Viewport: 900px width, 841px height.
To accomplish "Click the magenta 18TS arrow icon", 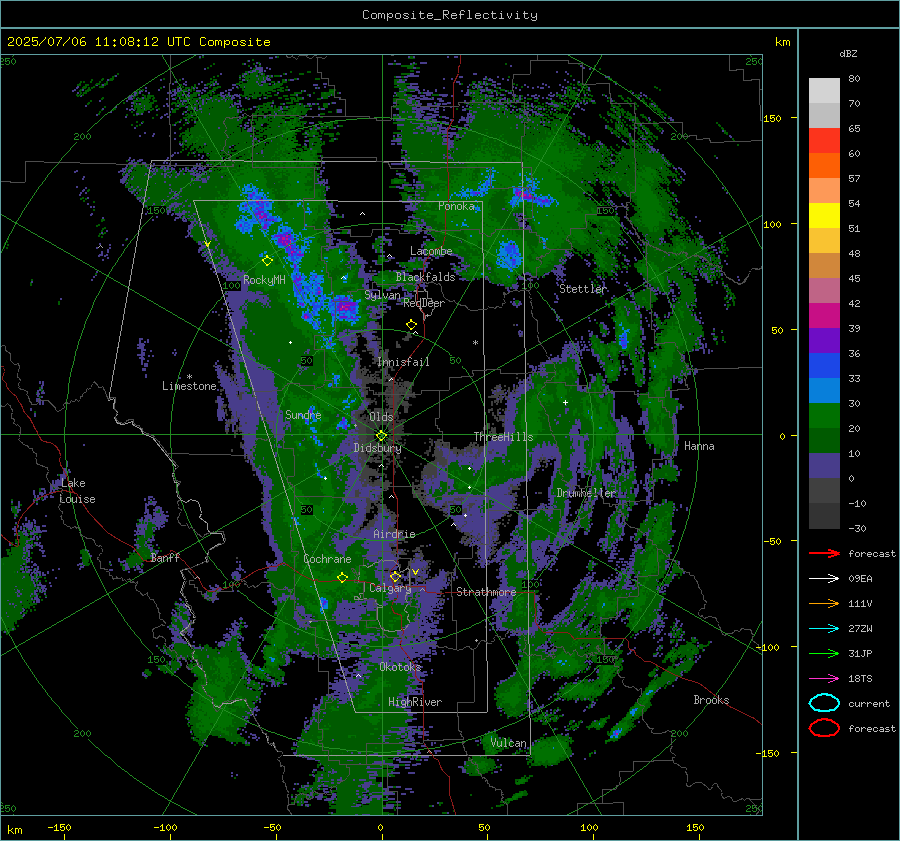I will tap(824, 678).
